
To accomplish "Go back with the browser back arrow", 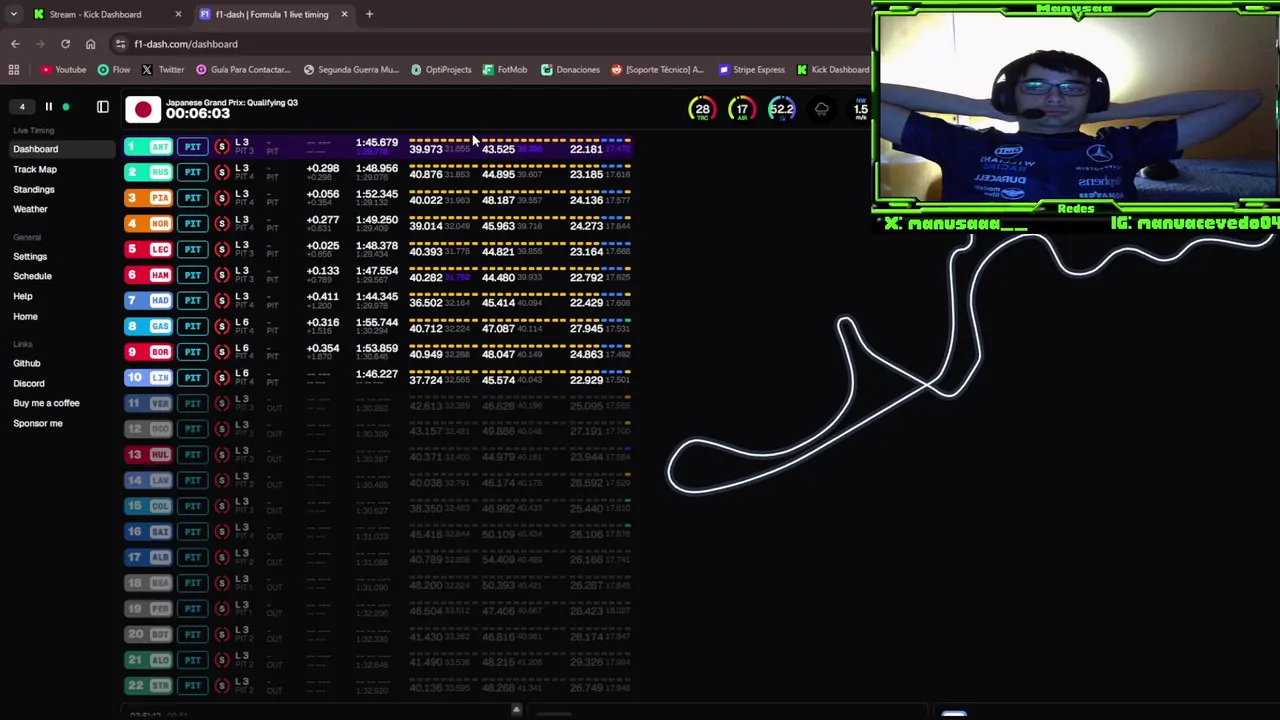I will pos(15,44).
